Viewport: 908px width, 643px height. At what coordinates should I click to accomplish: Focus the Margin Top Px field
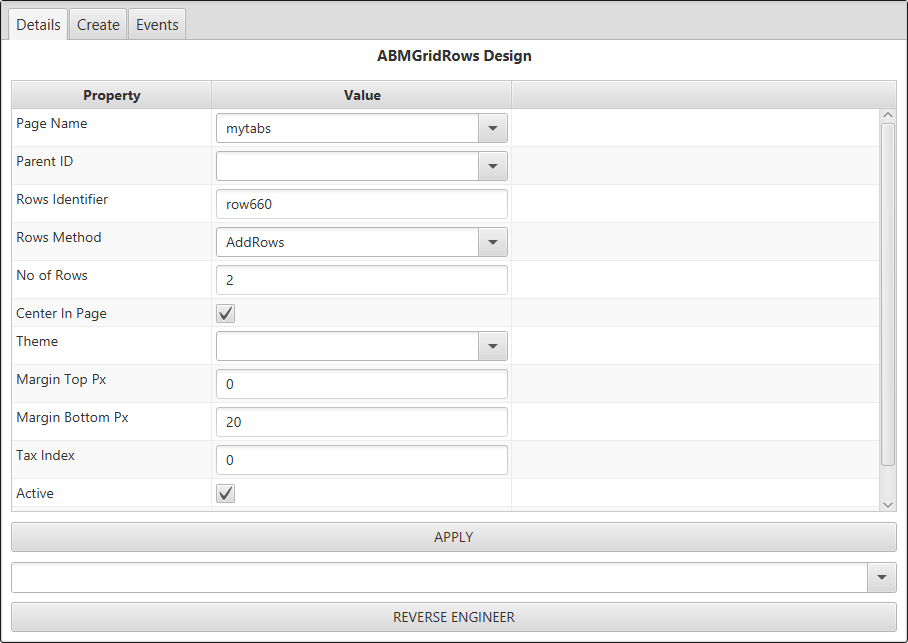tap(361, 384)
